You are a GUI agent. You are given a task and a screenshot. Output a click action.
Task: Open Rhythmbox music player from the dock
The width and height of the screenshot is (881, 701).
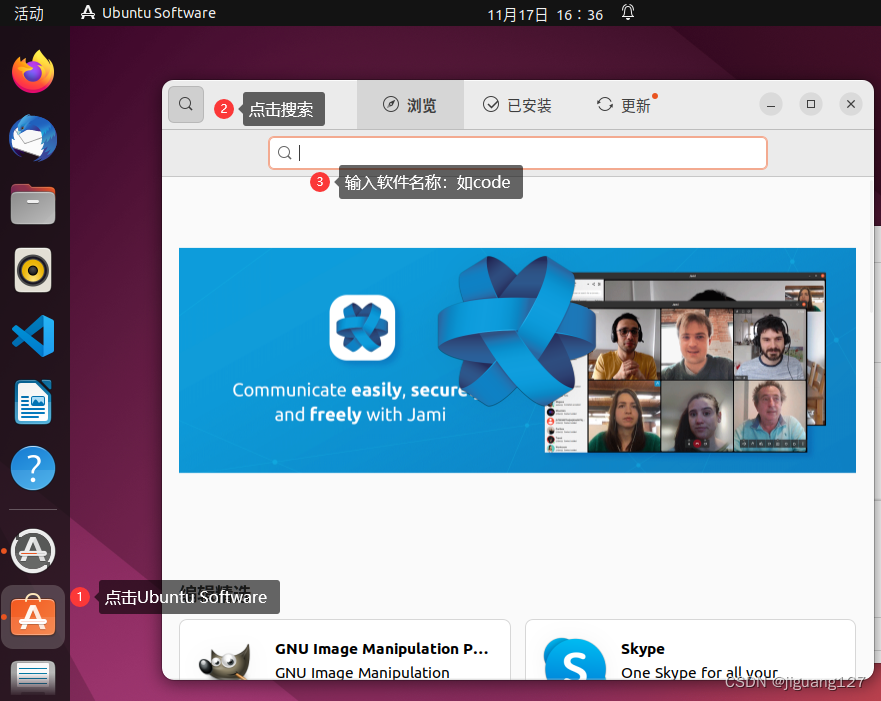coord(33,270)
